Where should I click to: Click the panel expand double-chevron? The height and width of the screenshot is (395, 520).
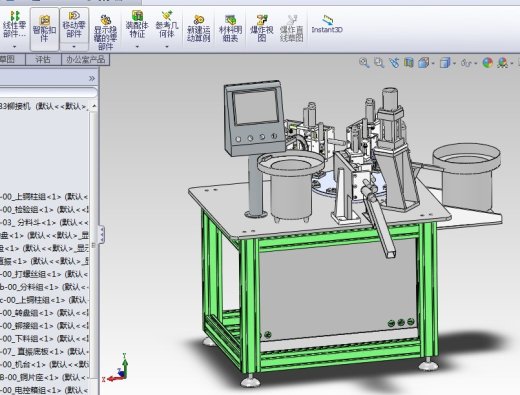tap(92, 79)
